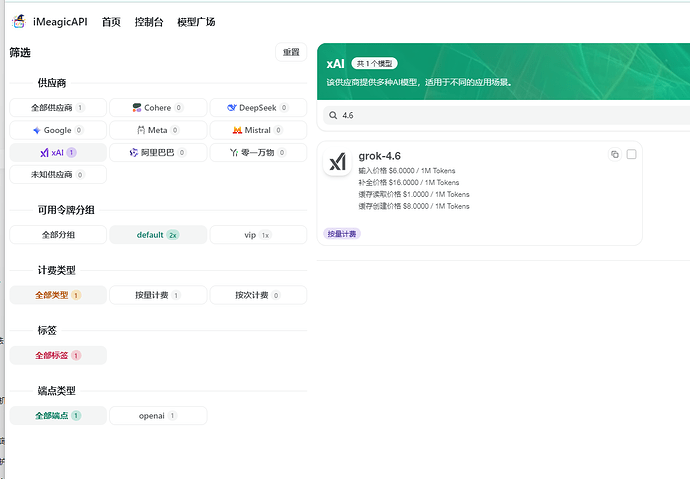Filter by Cohere provider
Image resolution: width=690 pixels, height=479 pixels.
pyautogui.click(x=158, y=108)
